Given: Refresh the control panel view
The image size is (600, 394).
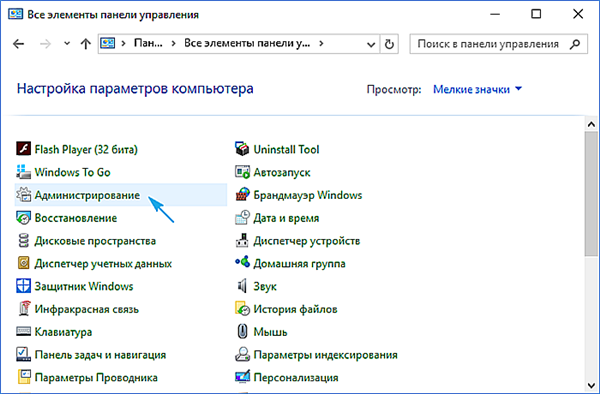Looking at the screenshot, I should pos(389,44).
